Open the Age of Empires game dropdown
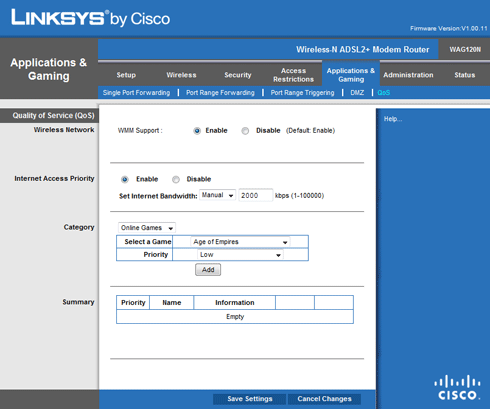Screen dimensions: 490x409 click(240, 242)
